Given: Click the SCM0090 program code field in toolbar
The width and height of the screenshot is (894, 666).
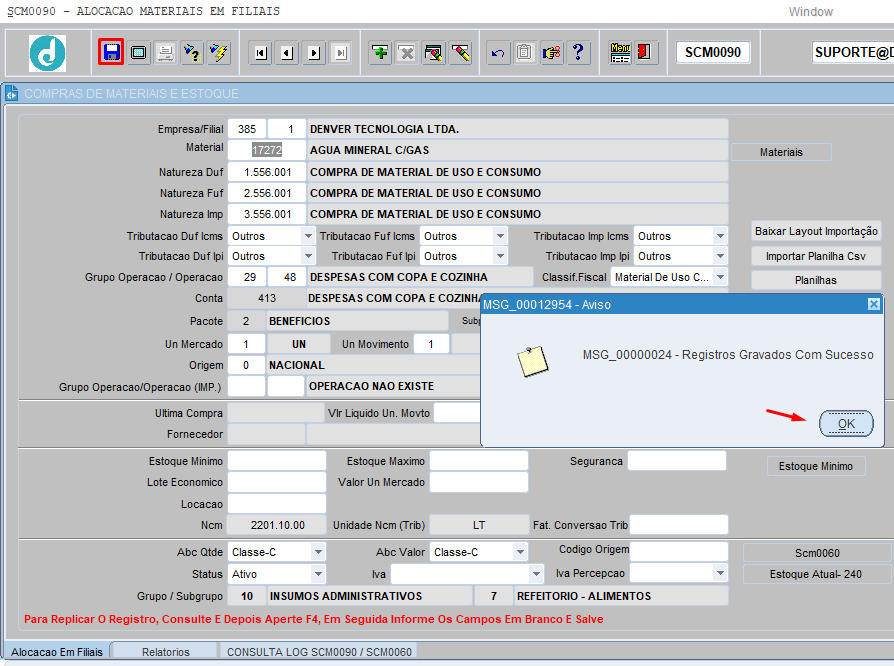Looking at the screenshot, I should click(713, 52).
